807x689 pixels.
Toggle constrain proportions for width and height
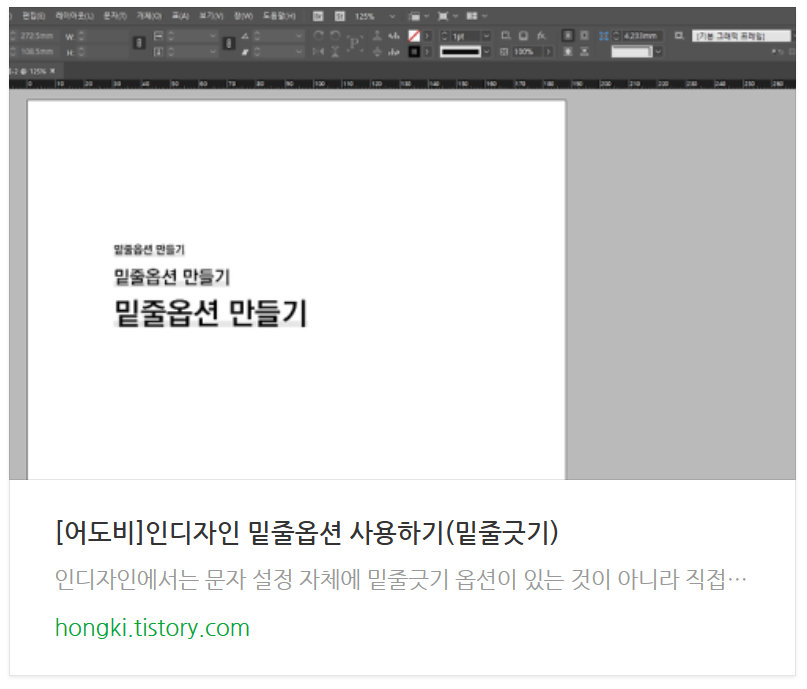138,43
